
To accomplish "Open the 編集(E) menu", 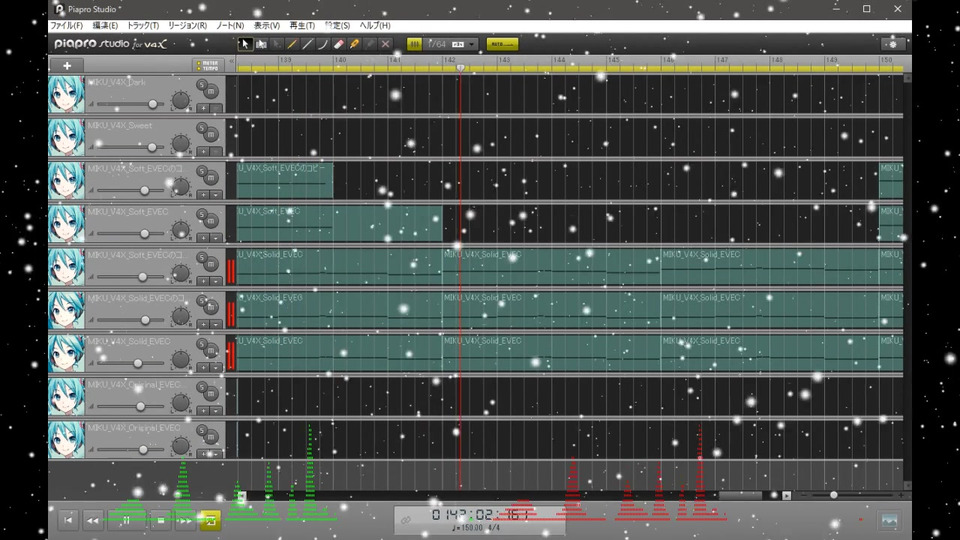I will coord(105,26).
